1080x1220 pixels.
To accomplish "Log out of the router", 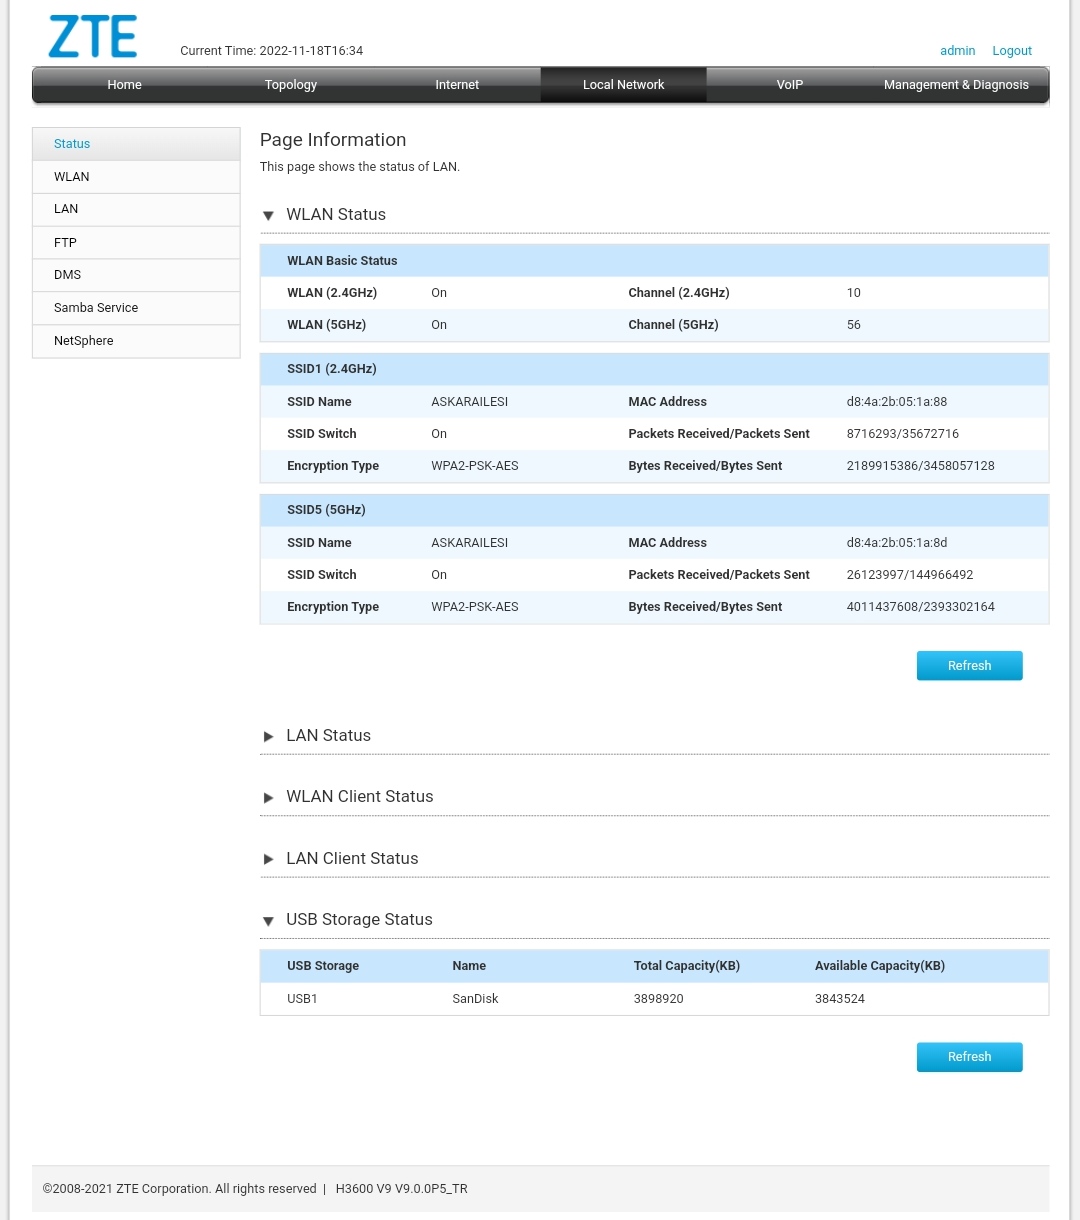I will tap(1012, 51).
